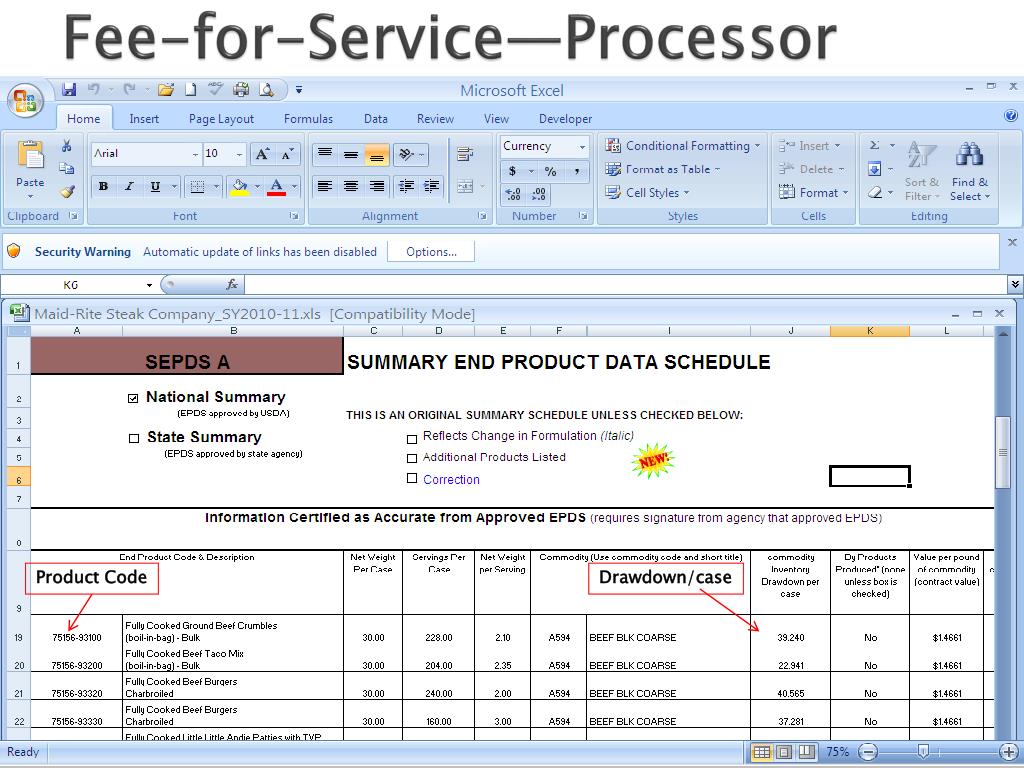Click the vertical scrollbar thumb

tap(1002, 452)
